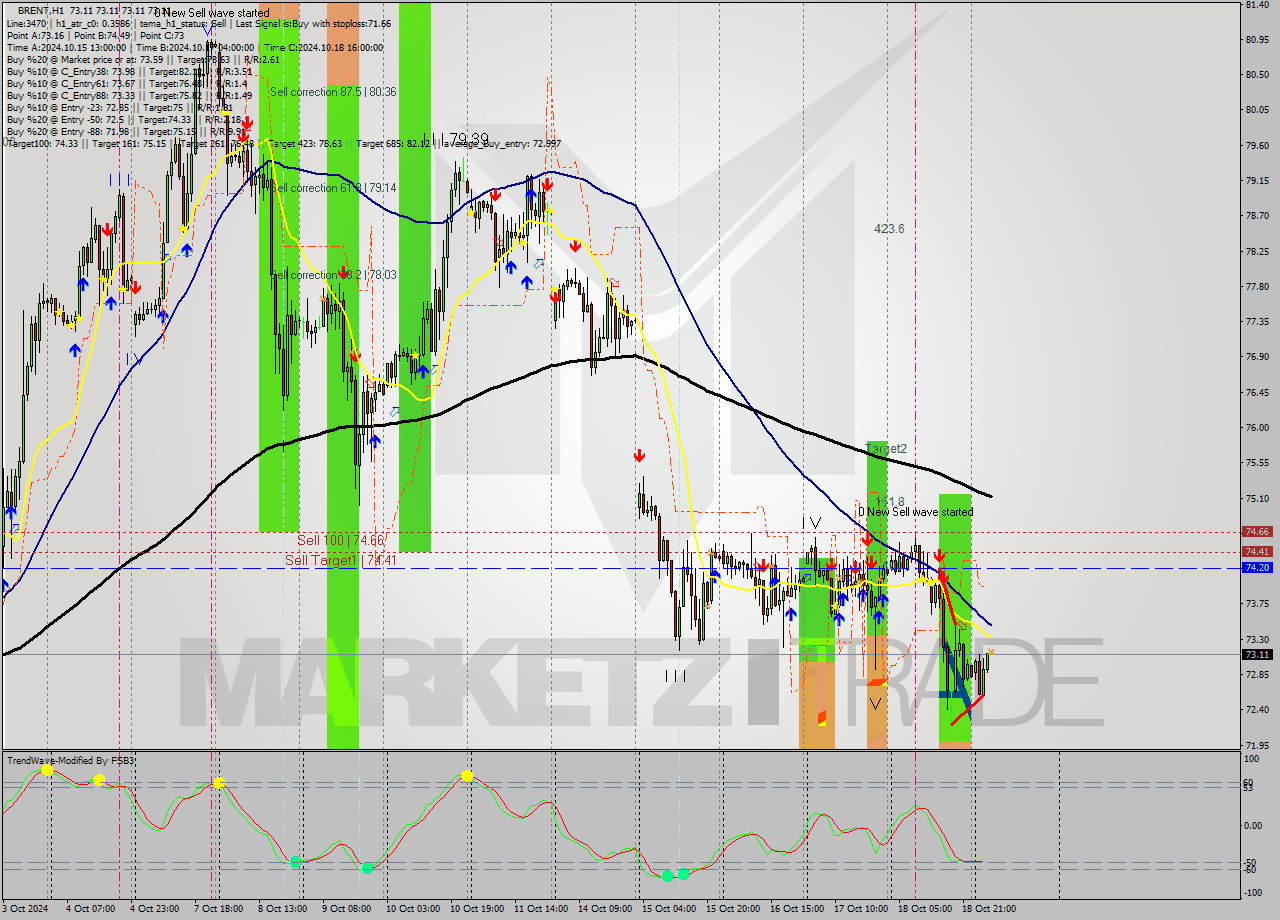Click the 80.05 price scale value

click(1257, 110)
